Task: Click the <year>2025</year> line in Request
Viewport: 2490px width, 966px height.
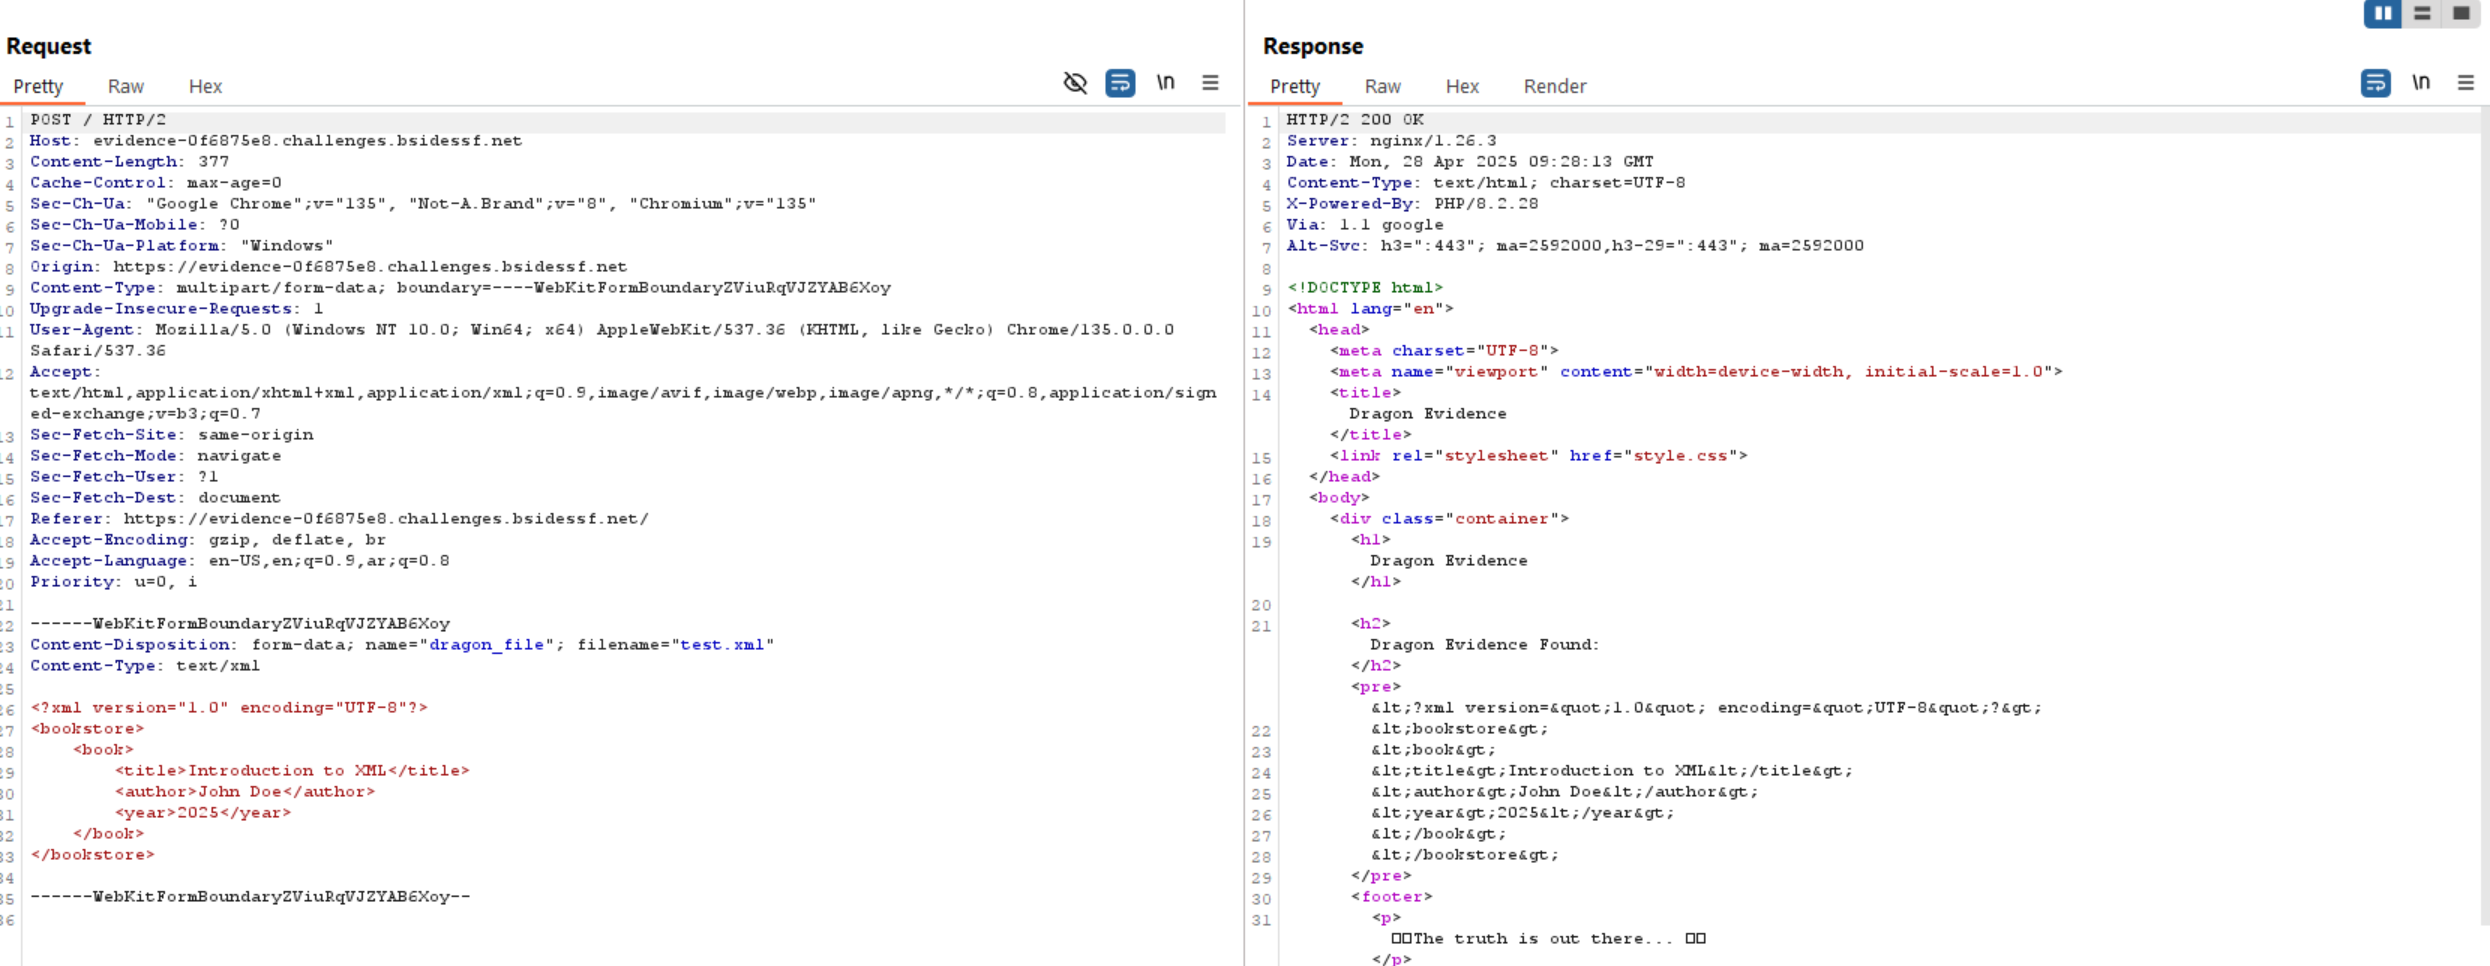Action: click(x=203, y=813)
